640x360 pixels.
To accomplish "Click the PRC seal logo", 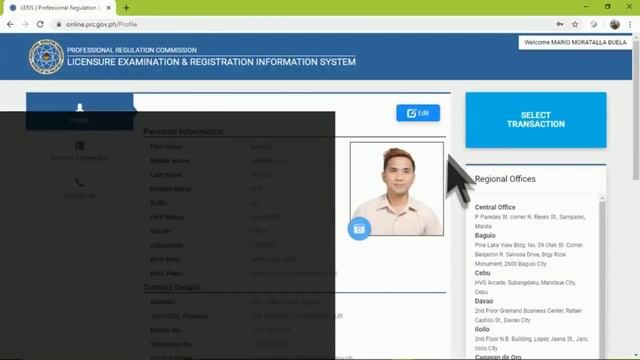I will coord(46,57).
